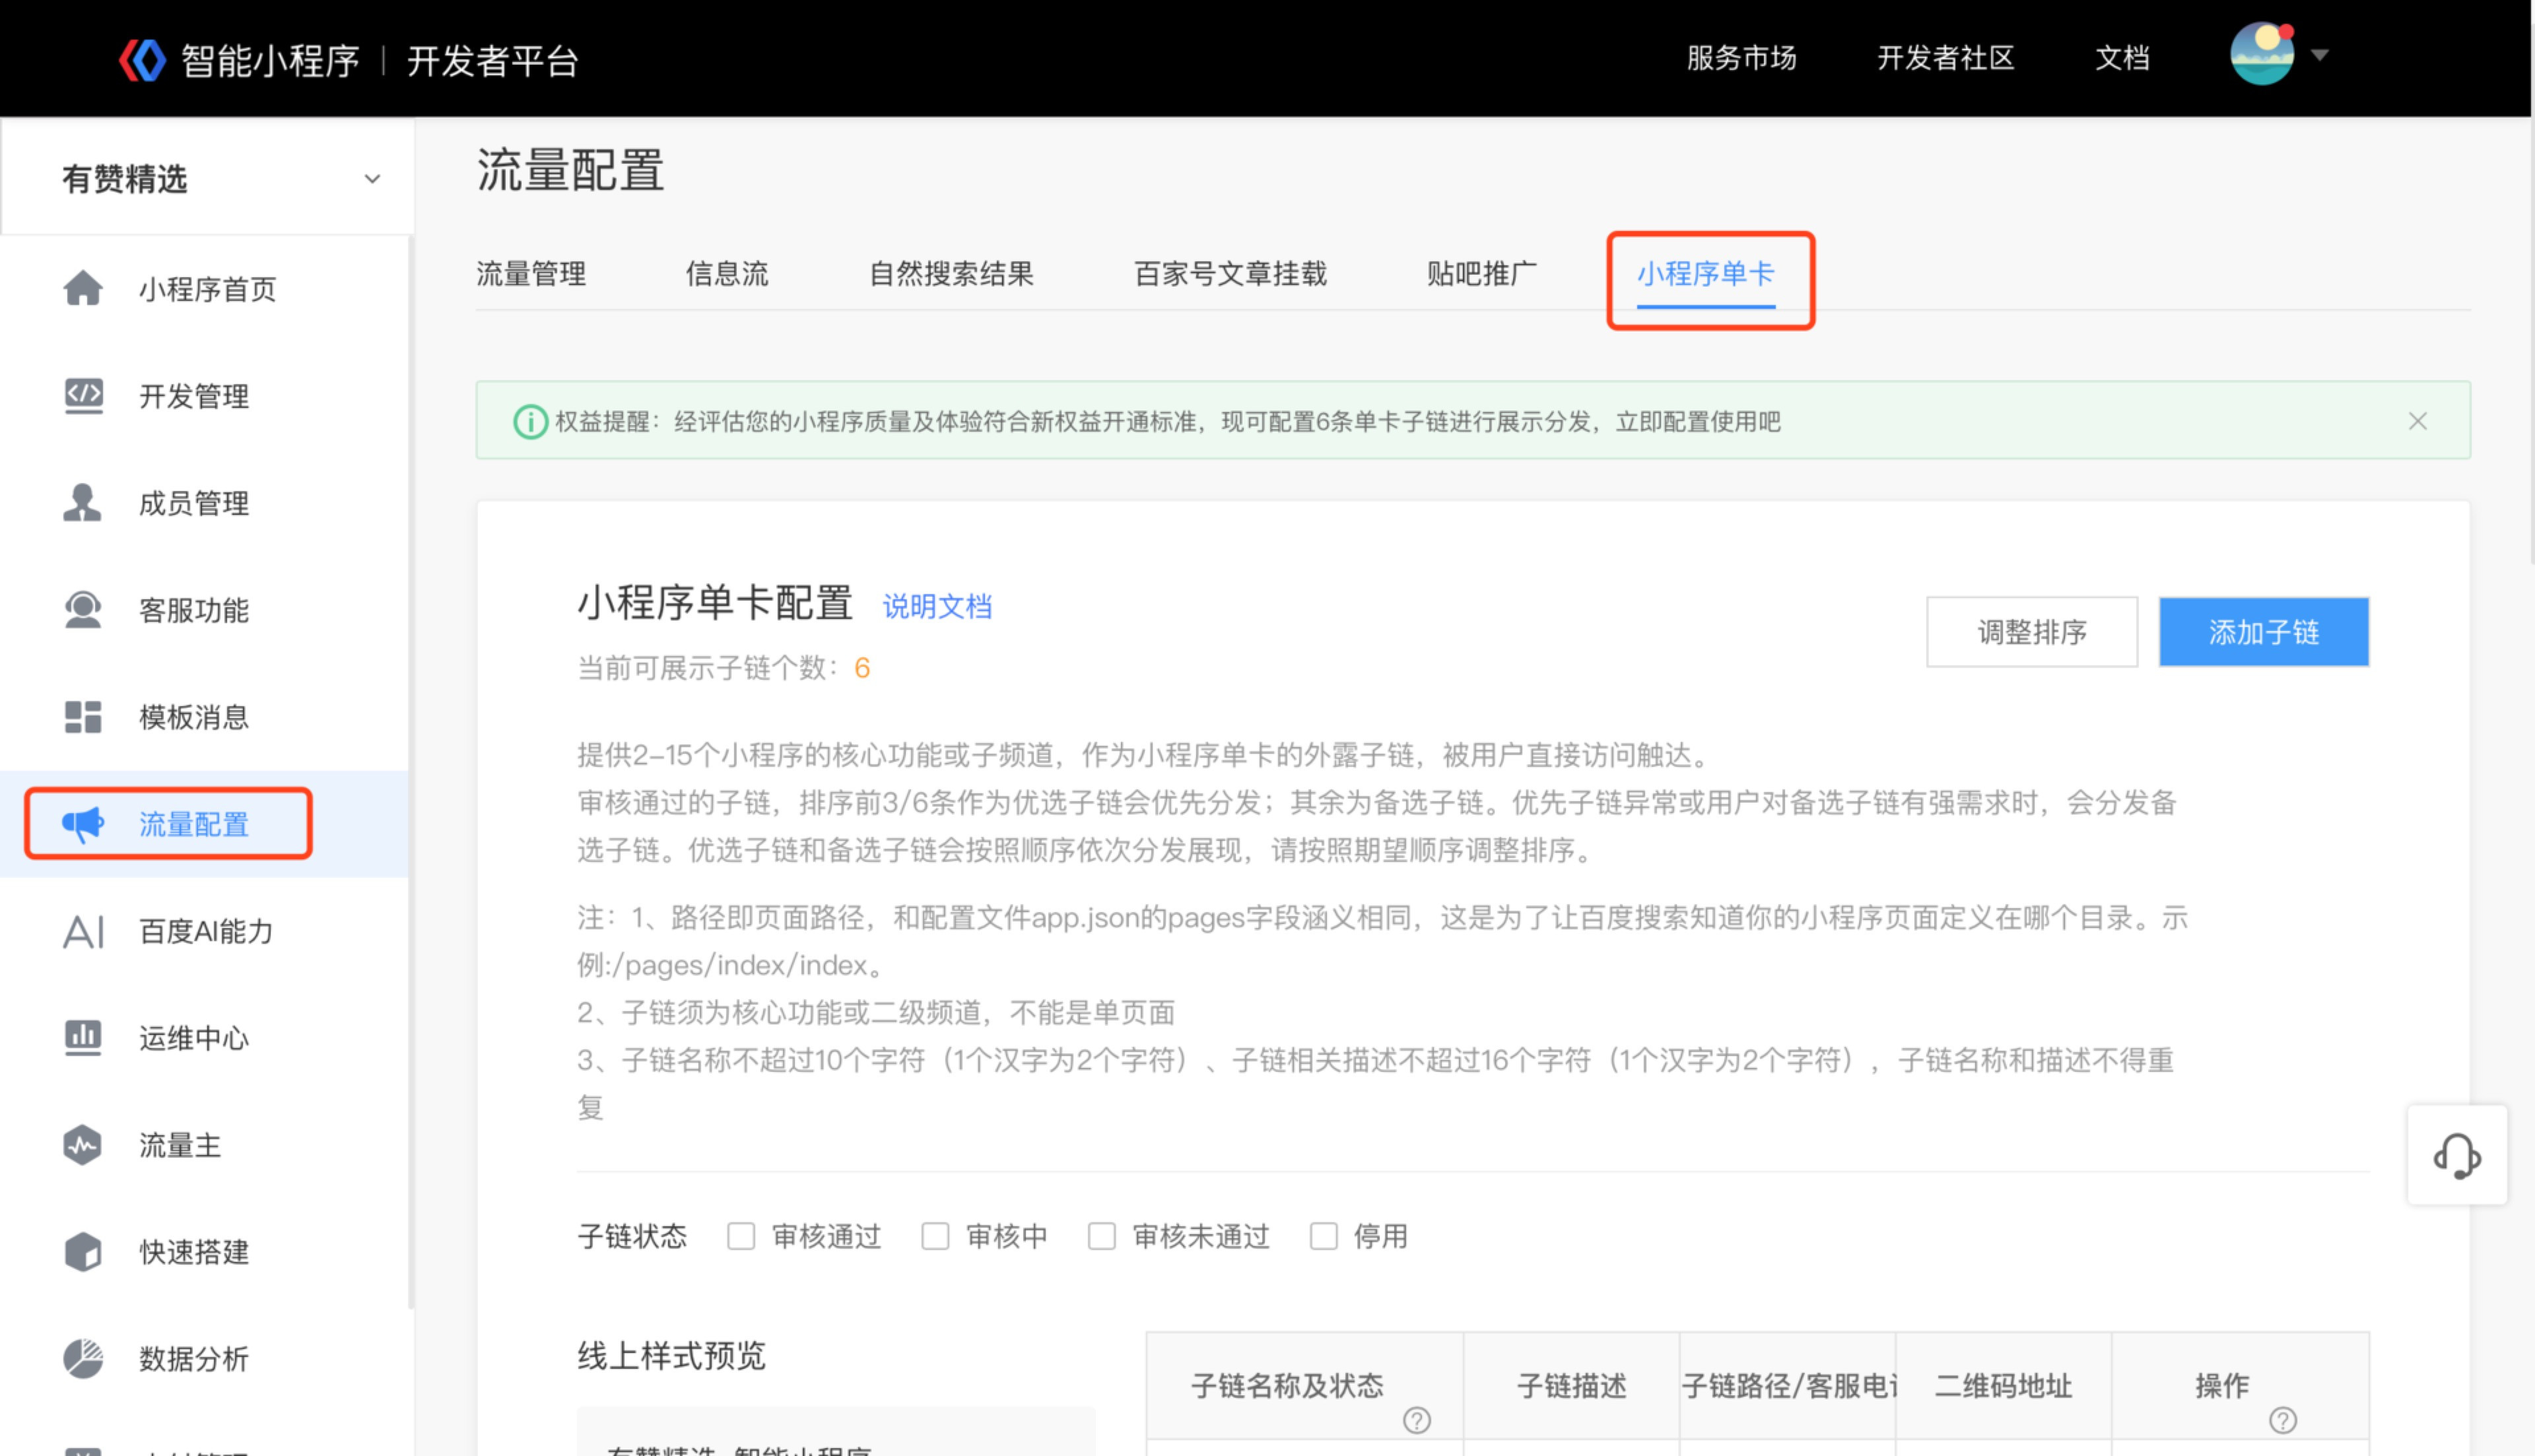Check the 审核中 status filter

coord(935,1236)
